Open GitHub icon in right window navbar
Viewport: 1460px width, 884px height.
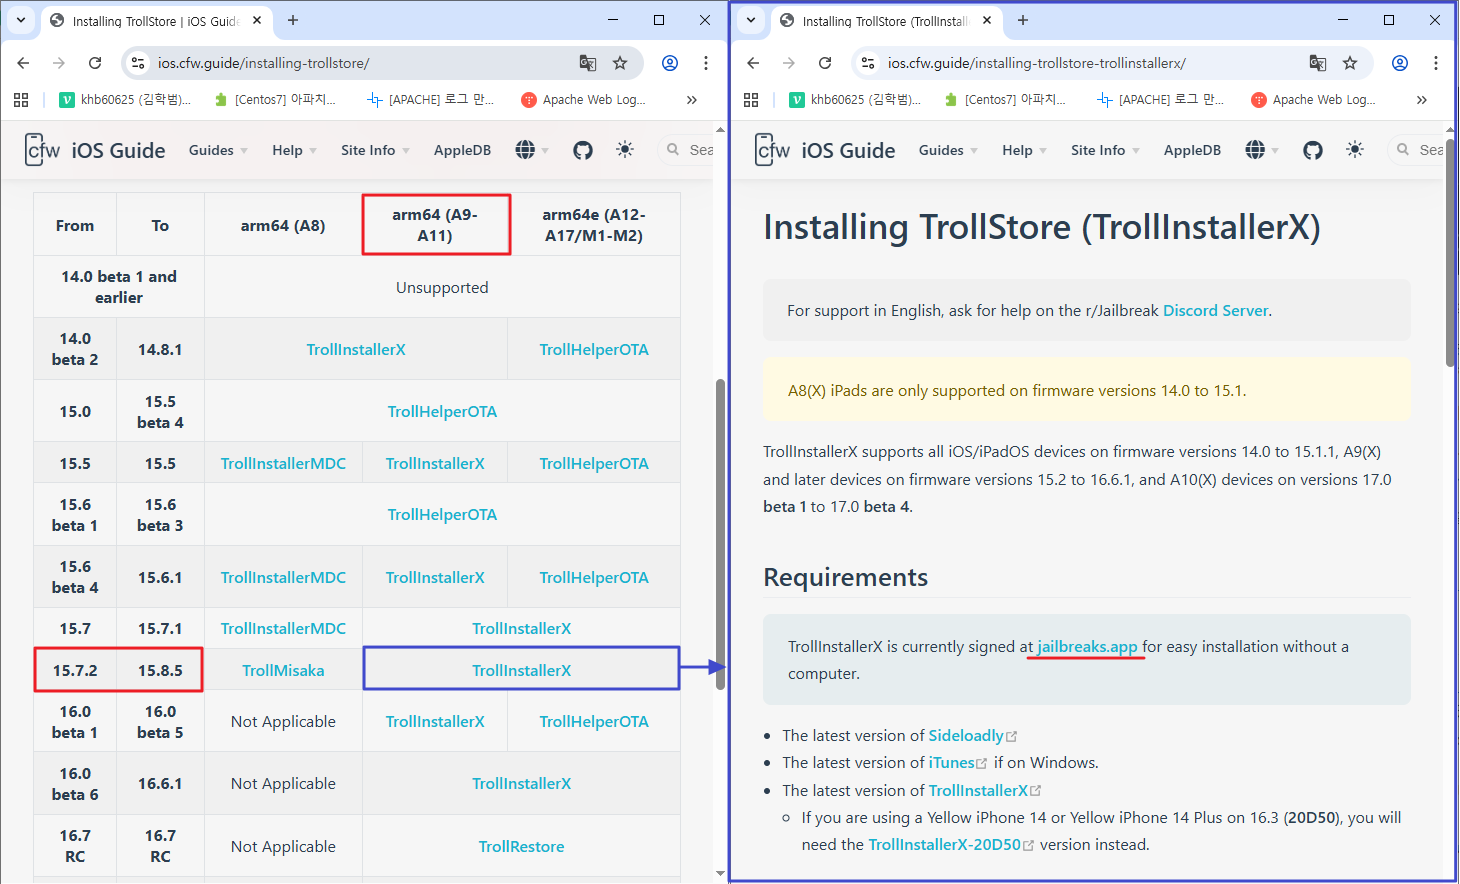pyautogui.click(x=1313, y=150)
